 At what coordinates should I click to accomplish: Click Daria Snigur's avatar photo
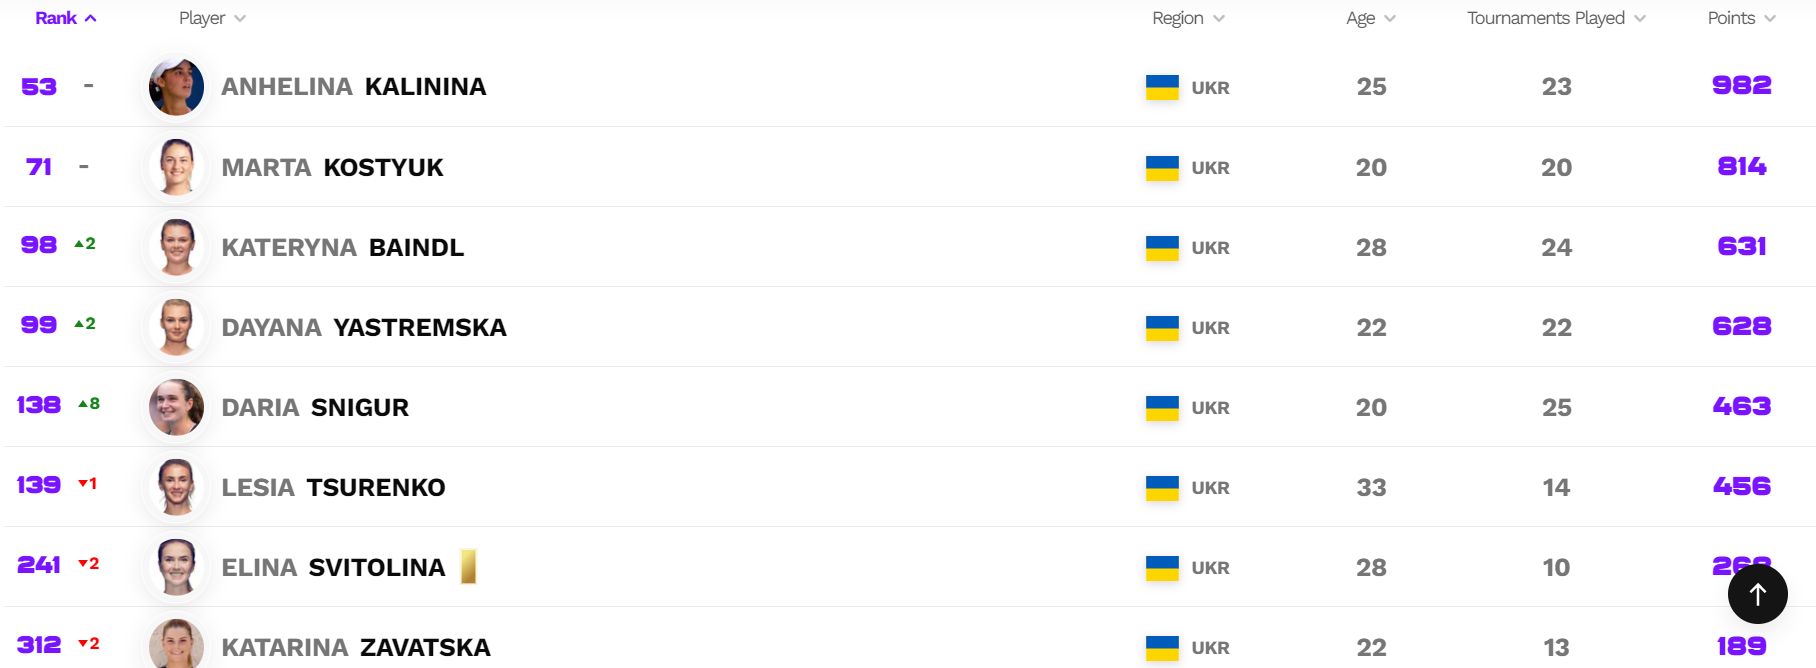177,407
